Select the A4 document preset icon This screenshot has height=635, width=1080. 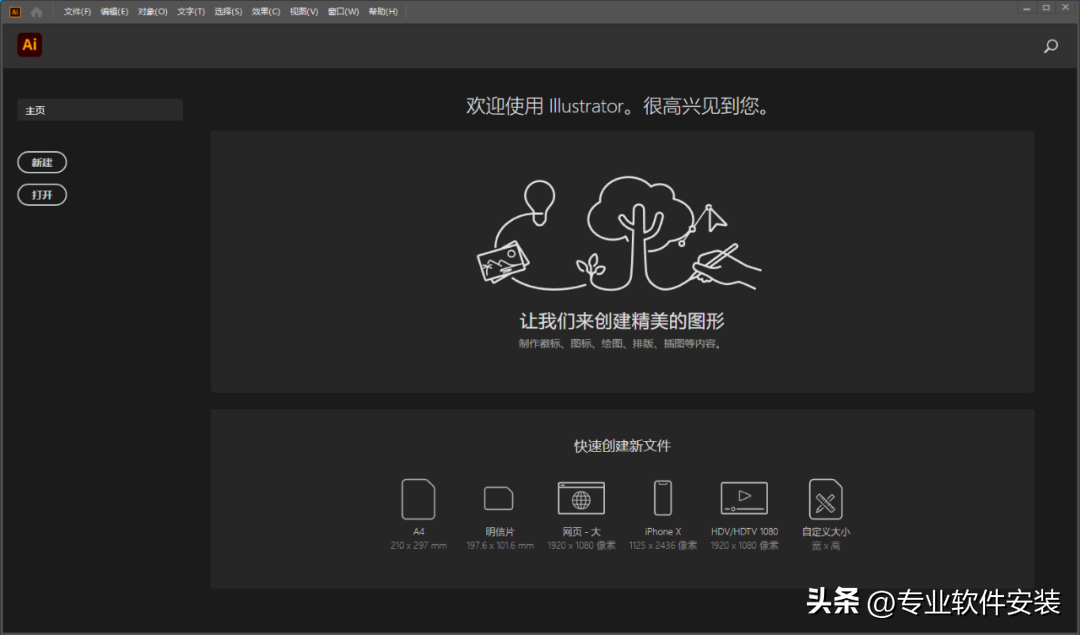[418, 499]
